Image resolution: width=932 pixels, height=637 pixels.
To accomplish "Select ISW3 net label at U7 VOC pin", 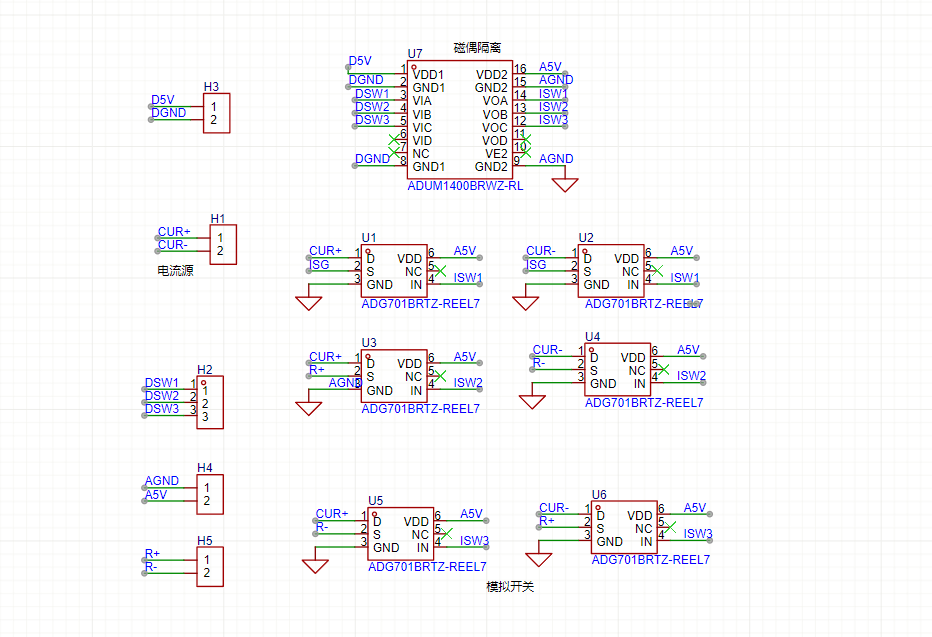I will click(x=553, y=120).
